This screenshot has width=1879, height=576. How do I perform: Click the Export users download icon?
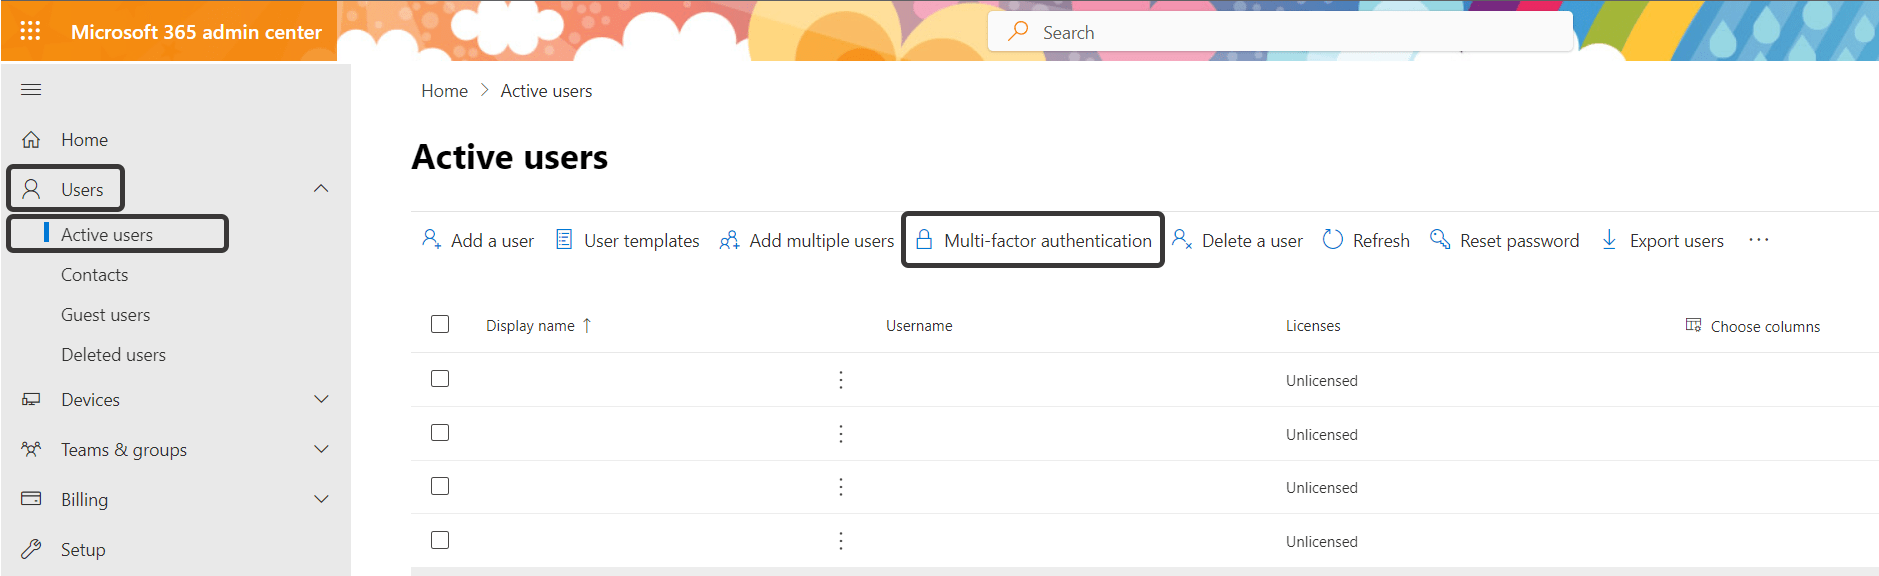click(x=1609, y=240)
